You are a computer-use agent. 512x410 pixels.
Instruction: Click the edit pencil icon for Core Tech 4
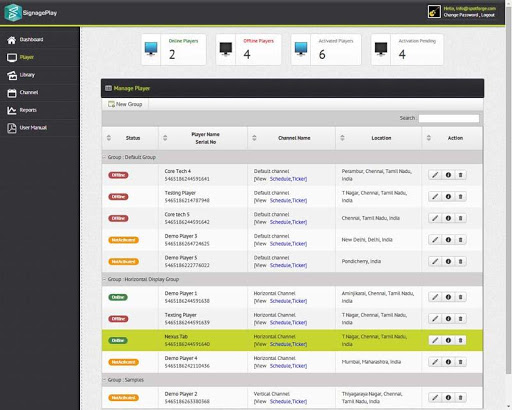pos(435,175)
